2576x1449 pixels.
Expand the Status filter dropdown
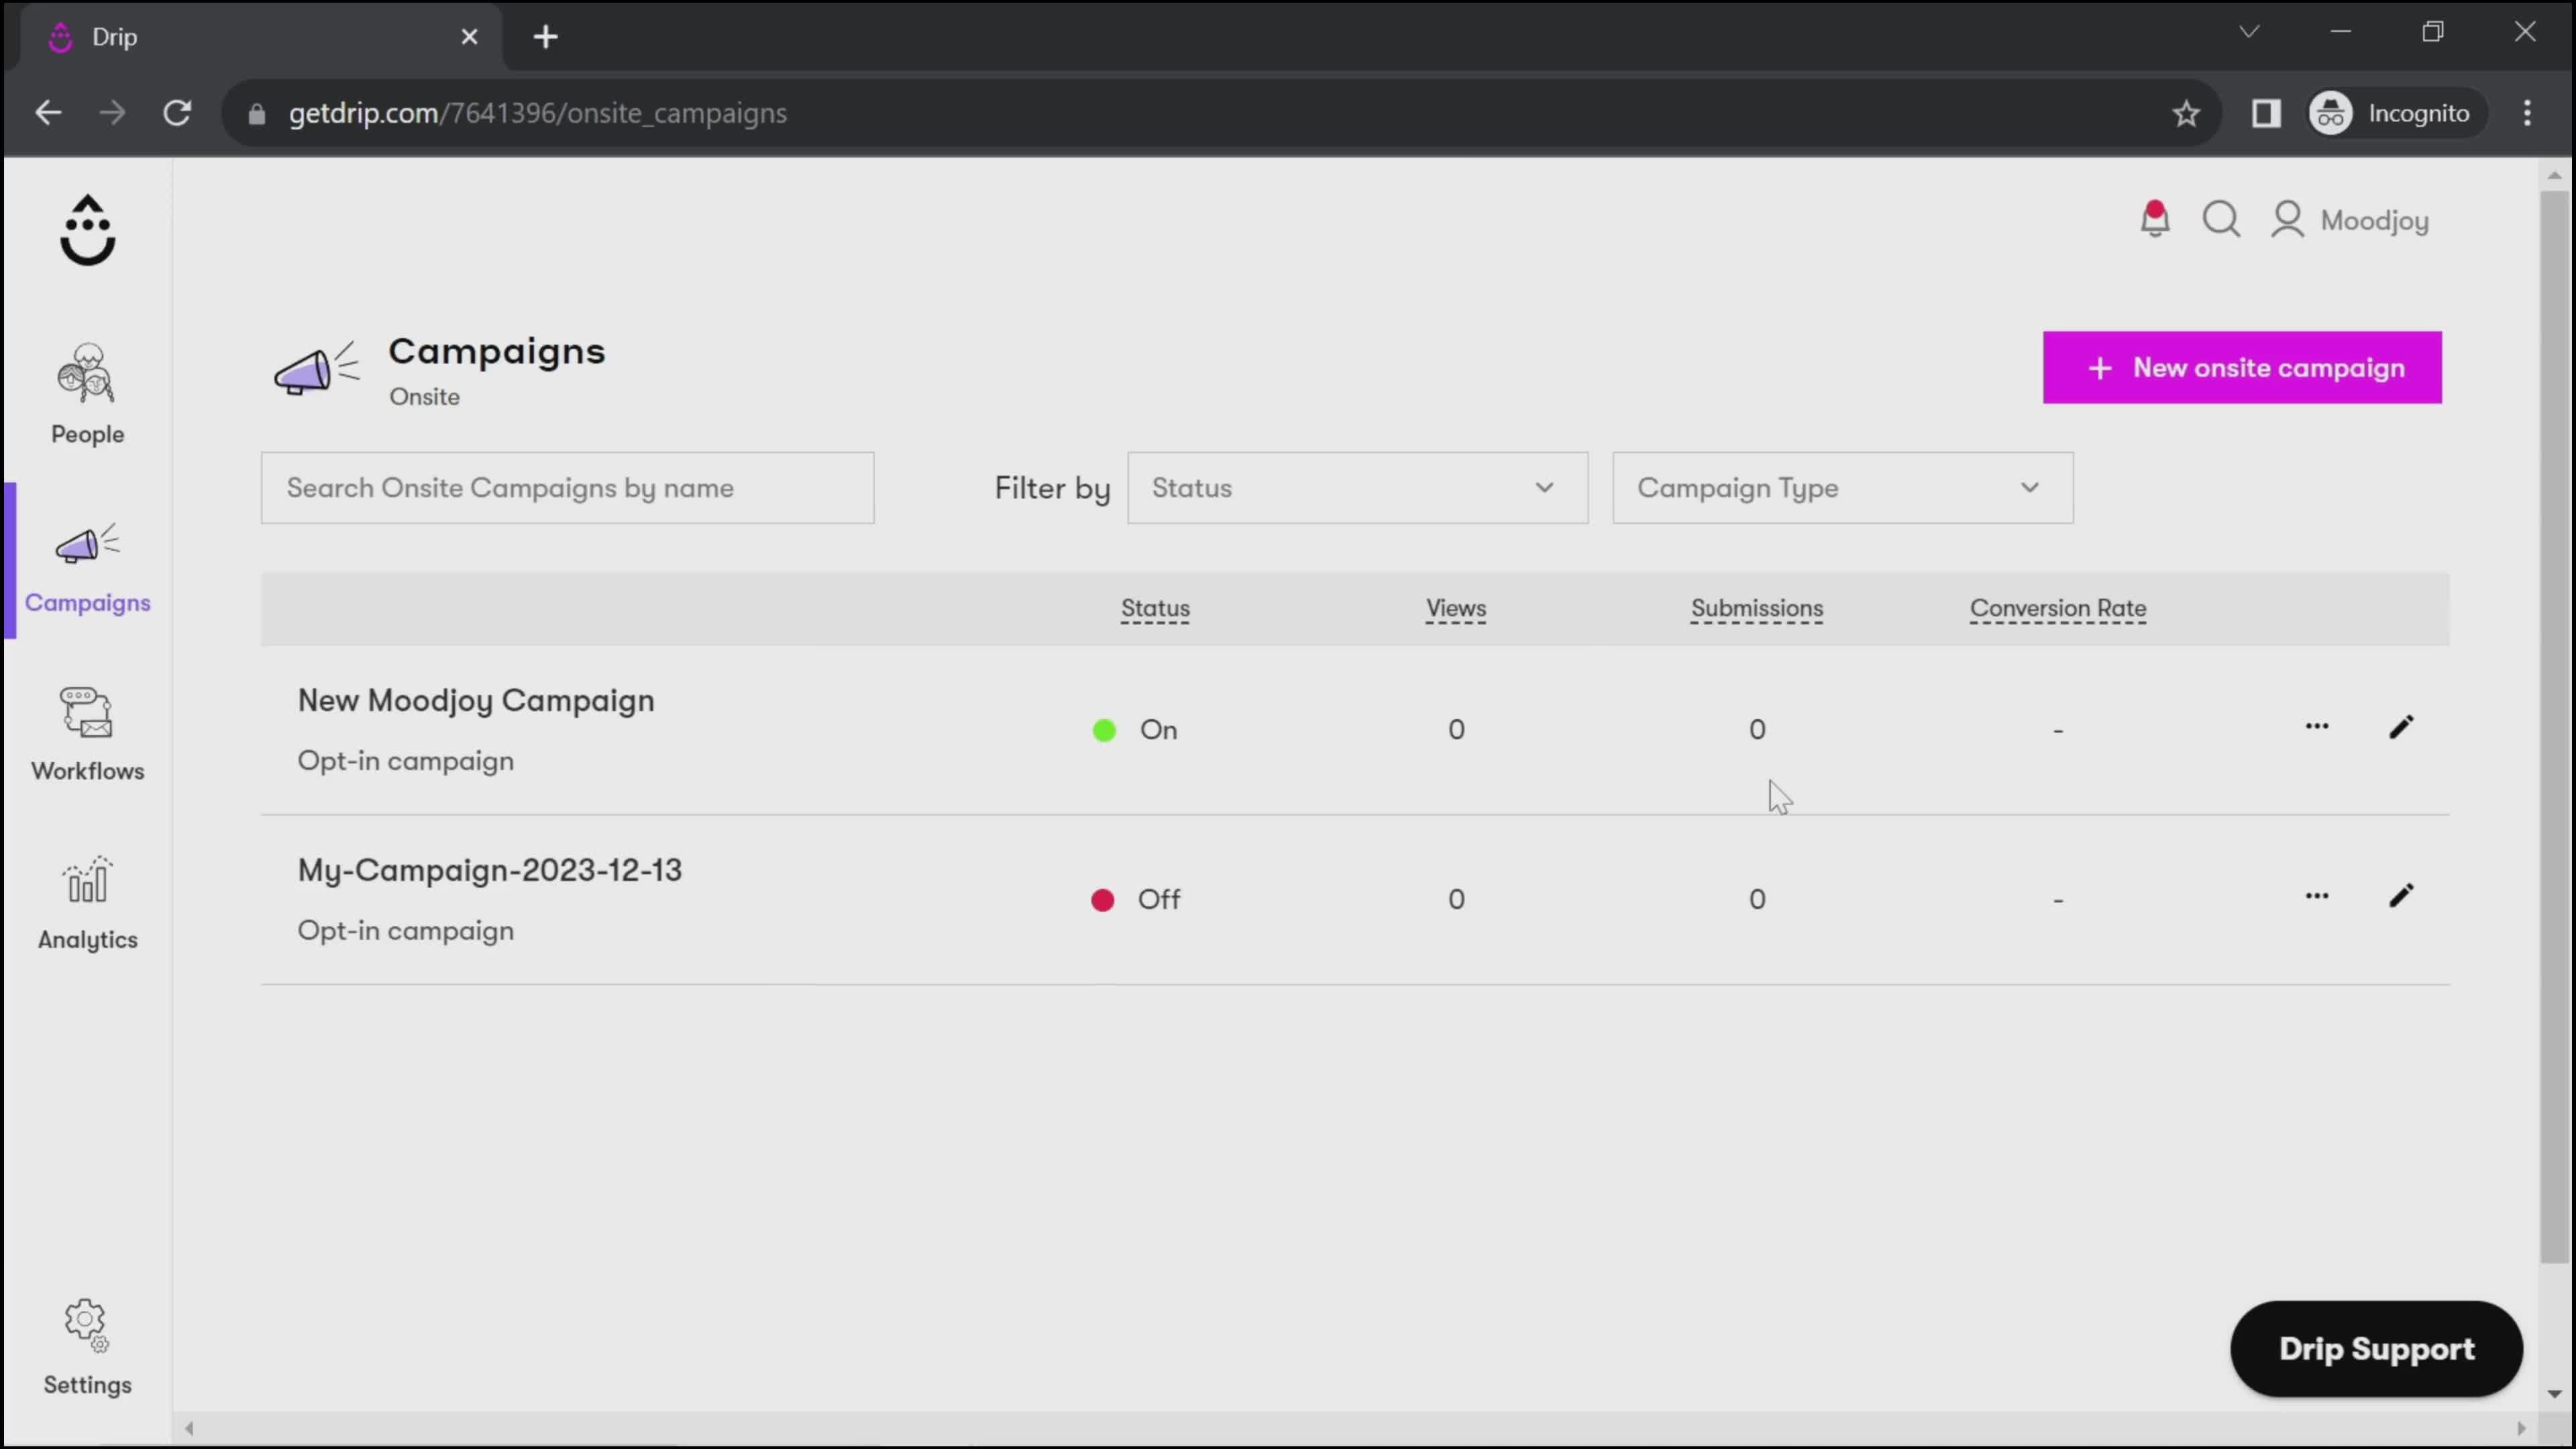point(1357,488)
